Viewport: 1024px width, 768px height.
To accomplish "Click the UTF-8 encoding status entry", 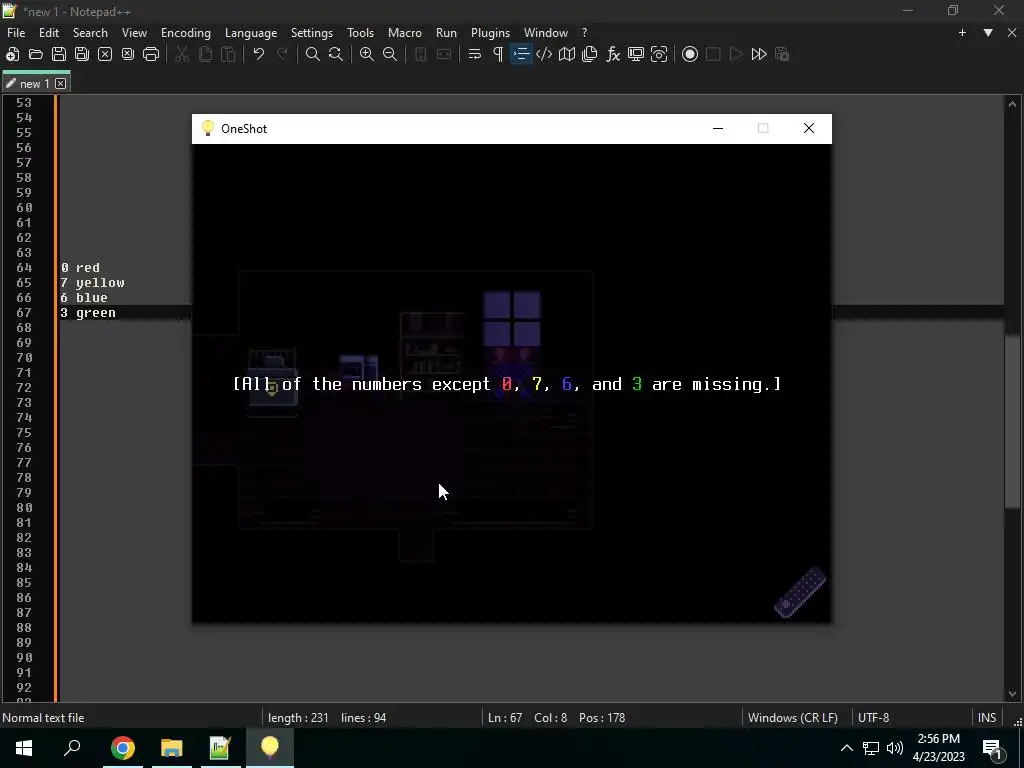I will click(874, 718).
